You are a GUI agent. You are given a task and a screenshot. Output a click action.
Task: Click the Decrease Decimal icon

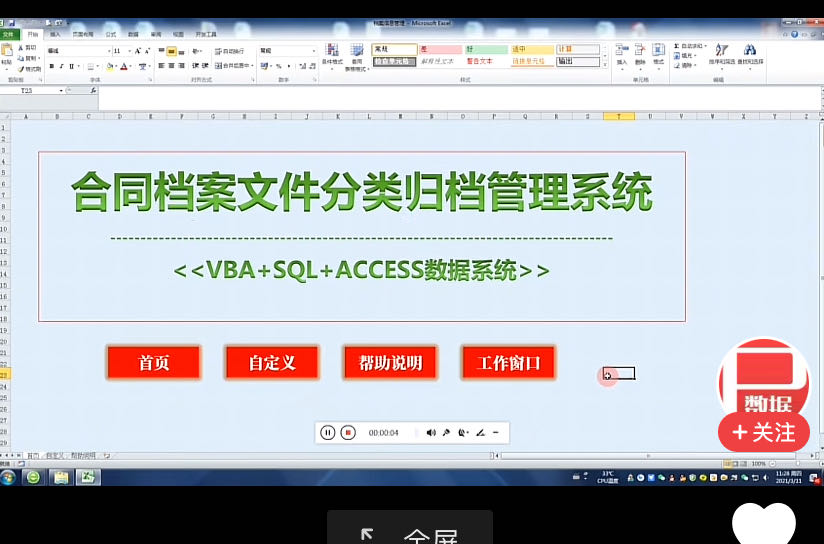click(x=312, y=66)
